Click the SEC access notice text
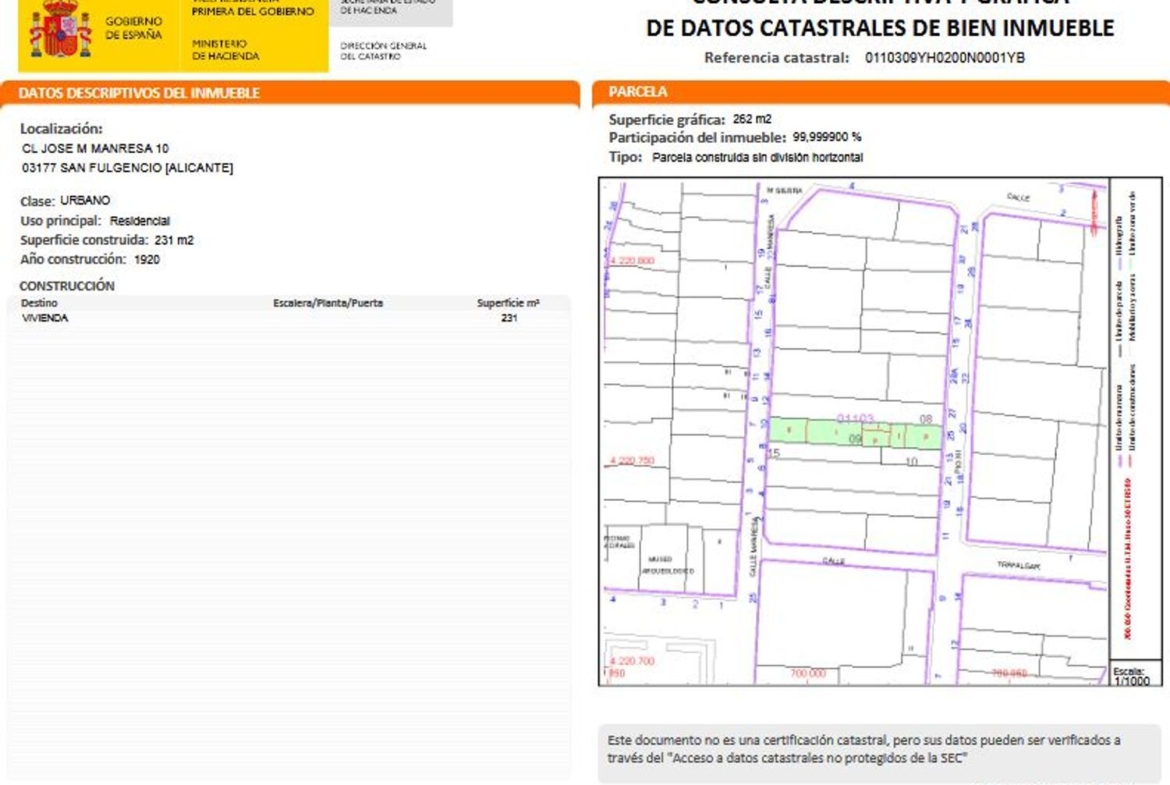The image size is (1170, 785). 864,749
